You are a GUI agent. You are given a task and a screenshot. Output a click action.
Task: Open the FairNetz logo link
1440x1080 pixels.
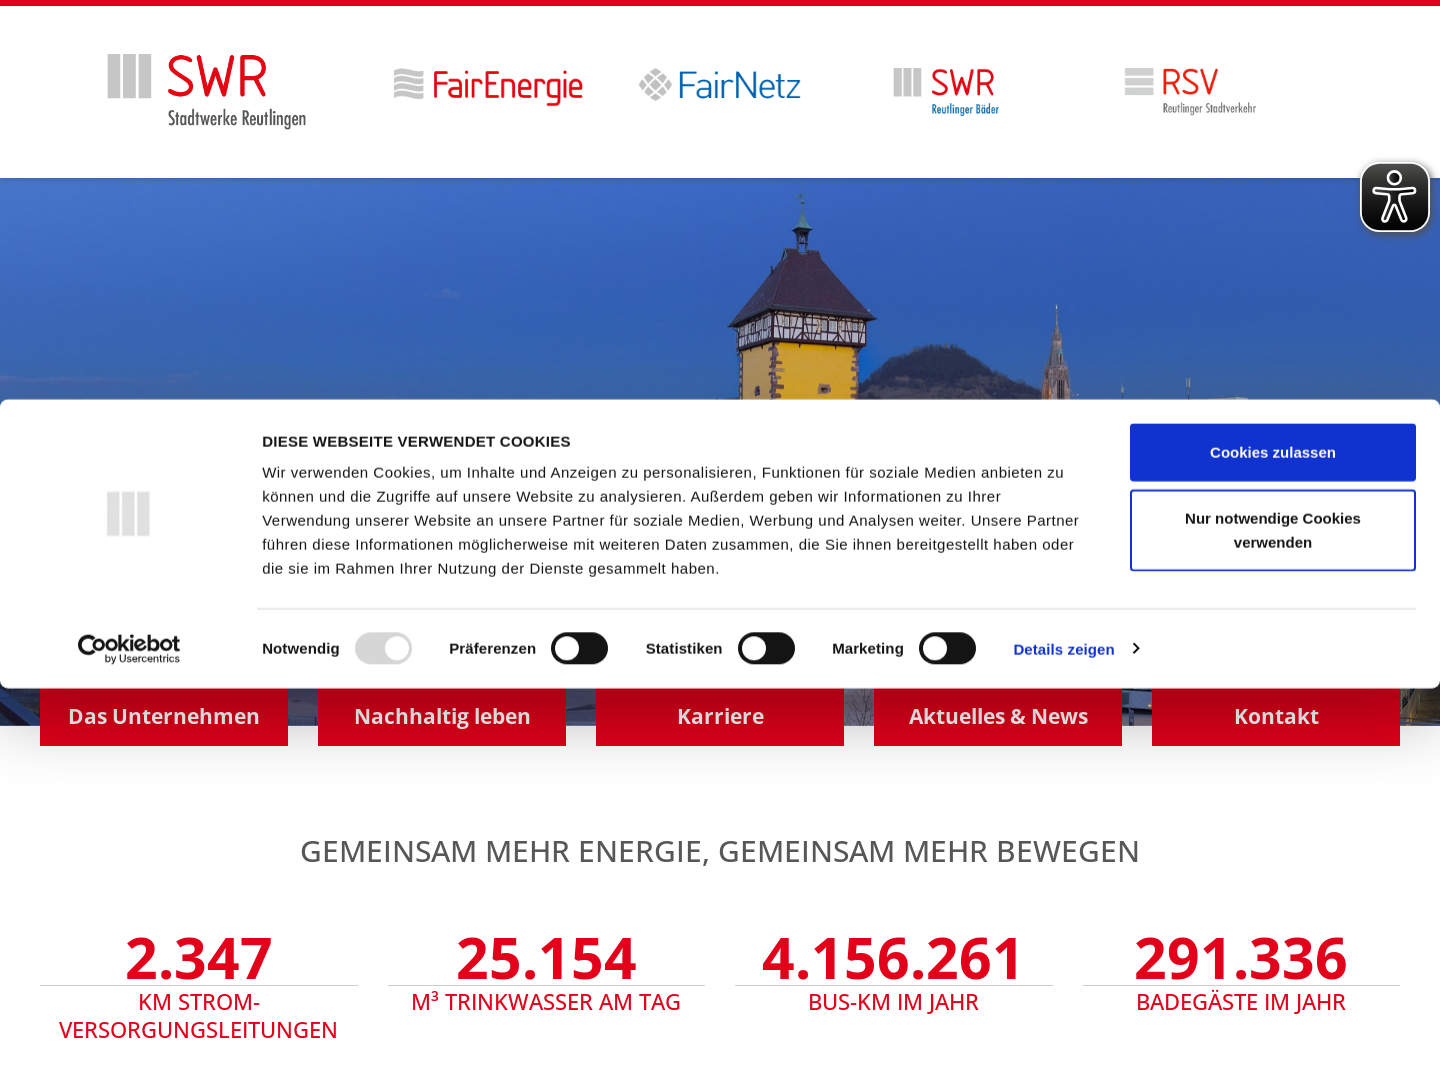point(720,86)
